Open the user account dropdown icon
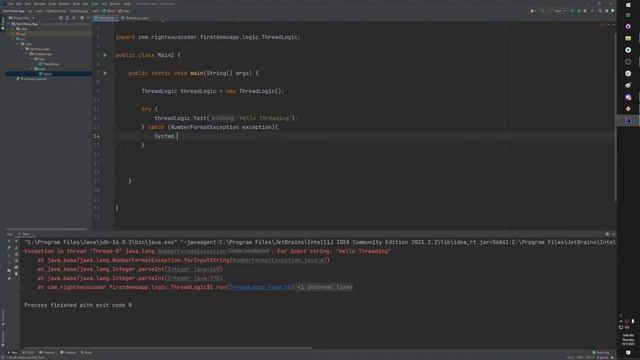Image resolution: width=640 pixels, height=360 pixels. point(533,11)
